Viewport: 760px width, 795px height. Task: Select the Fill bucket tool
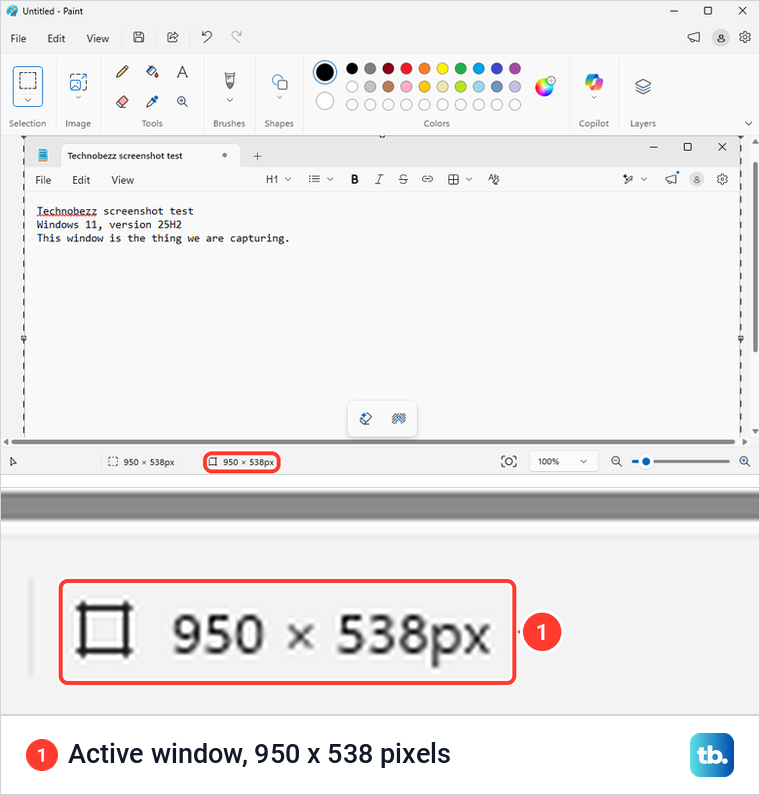click(x=152, y=71)
